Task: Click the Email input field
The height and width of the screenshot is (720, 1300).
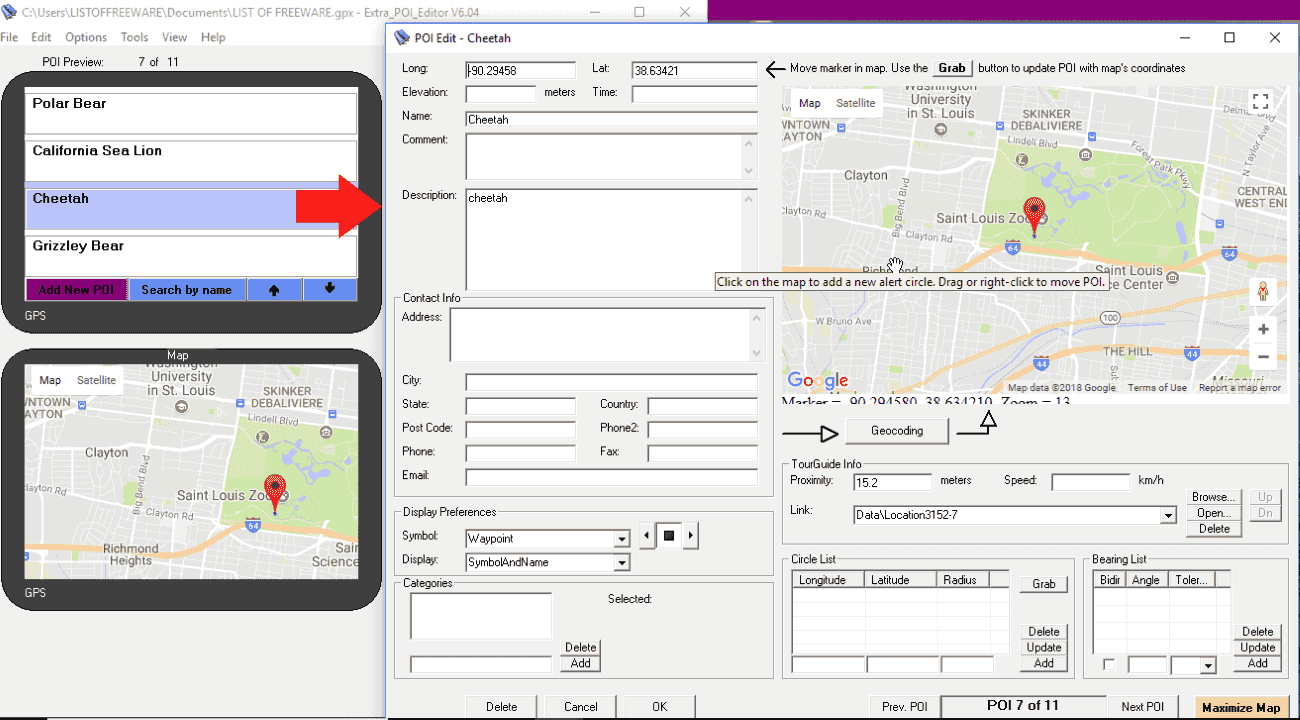Action: (612, 477)
